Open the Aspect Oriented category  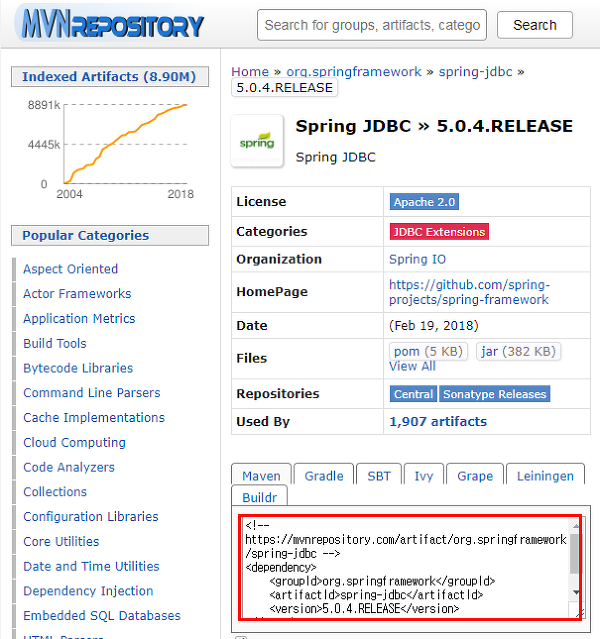pyautogui.click(x=71, y=269)
